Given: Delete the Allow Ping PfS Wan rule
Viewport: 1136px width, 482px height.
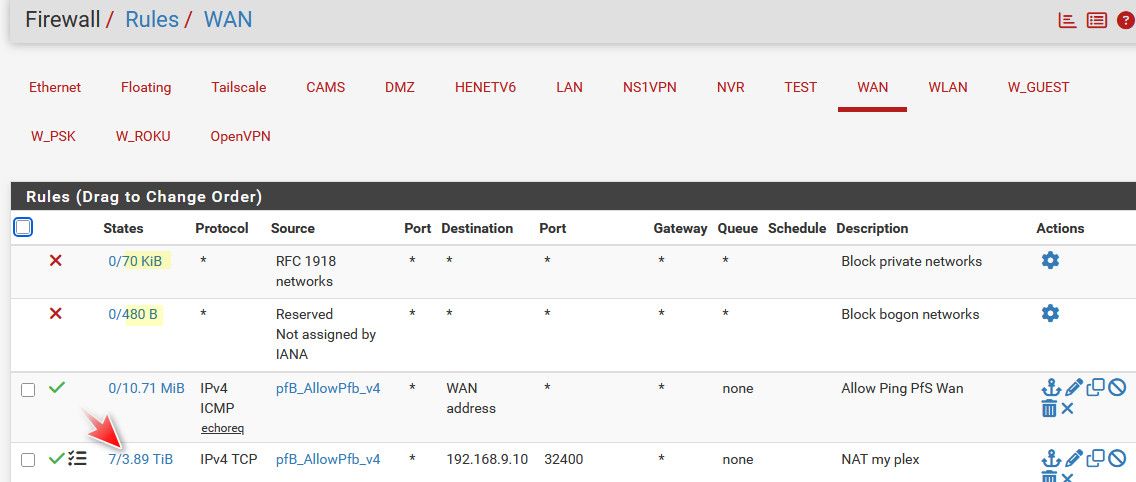Looking at the screenshot, I should coord(1049,408).
